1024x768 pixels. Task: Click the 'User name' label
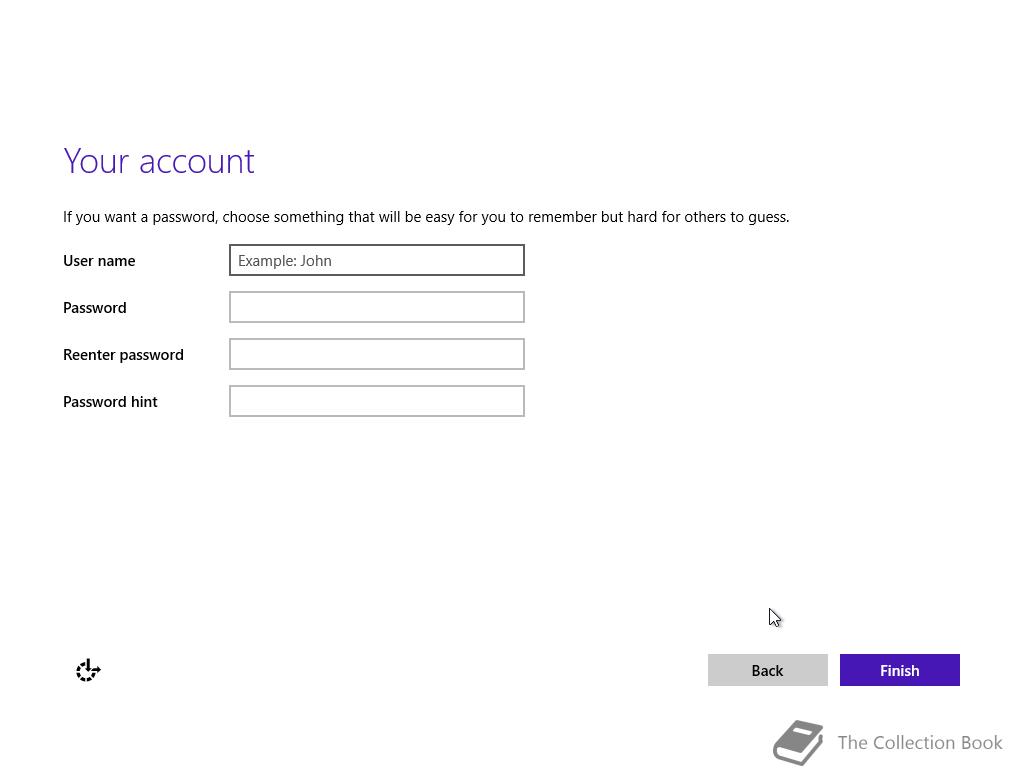pos(99,261)
